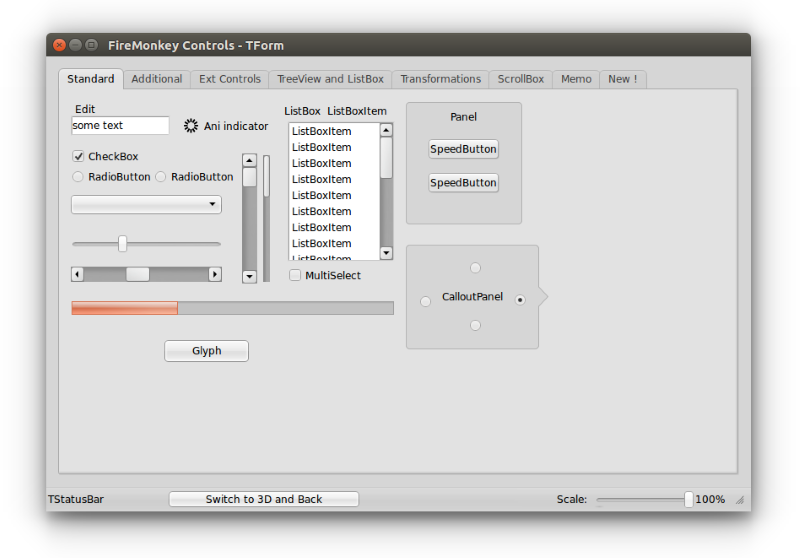
Task: Click the 100% scale value
Action: [710, 499]
